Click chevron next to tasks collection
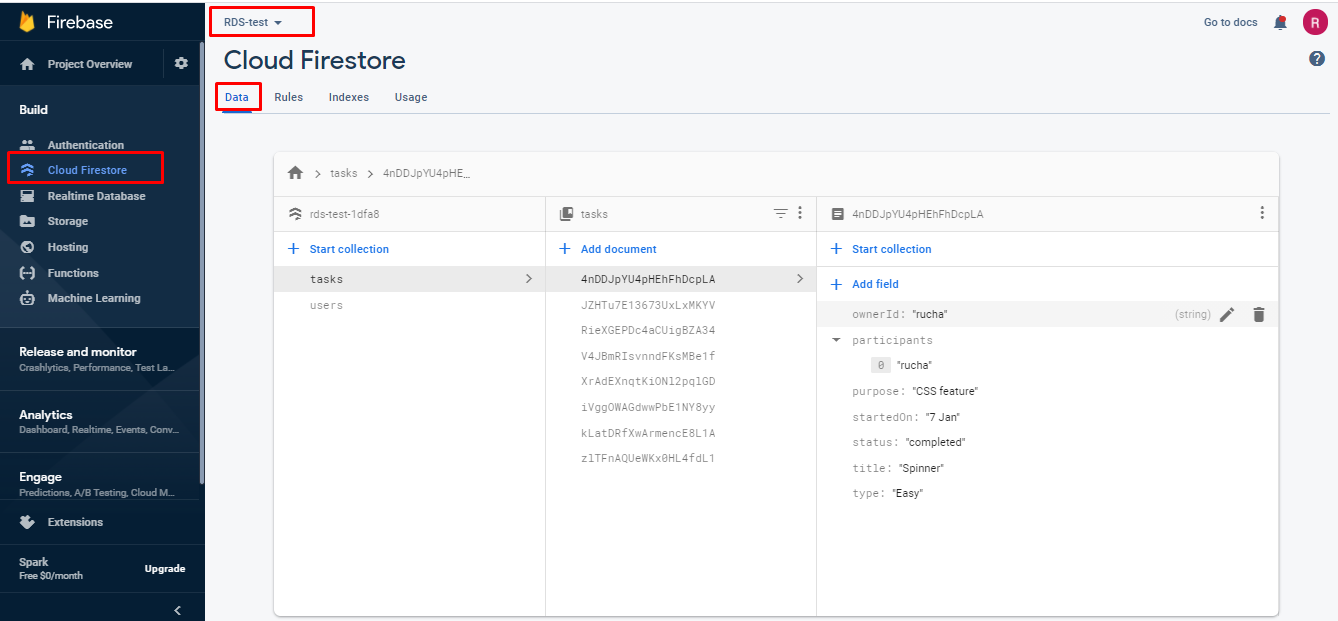1338x621 pixels. (x=529, y=279)
